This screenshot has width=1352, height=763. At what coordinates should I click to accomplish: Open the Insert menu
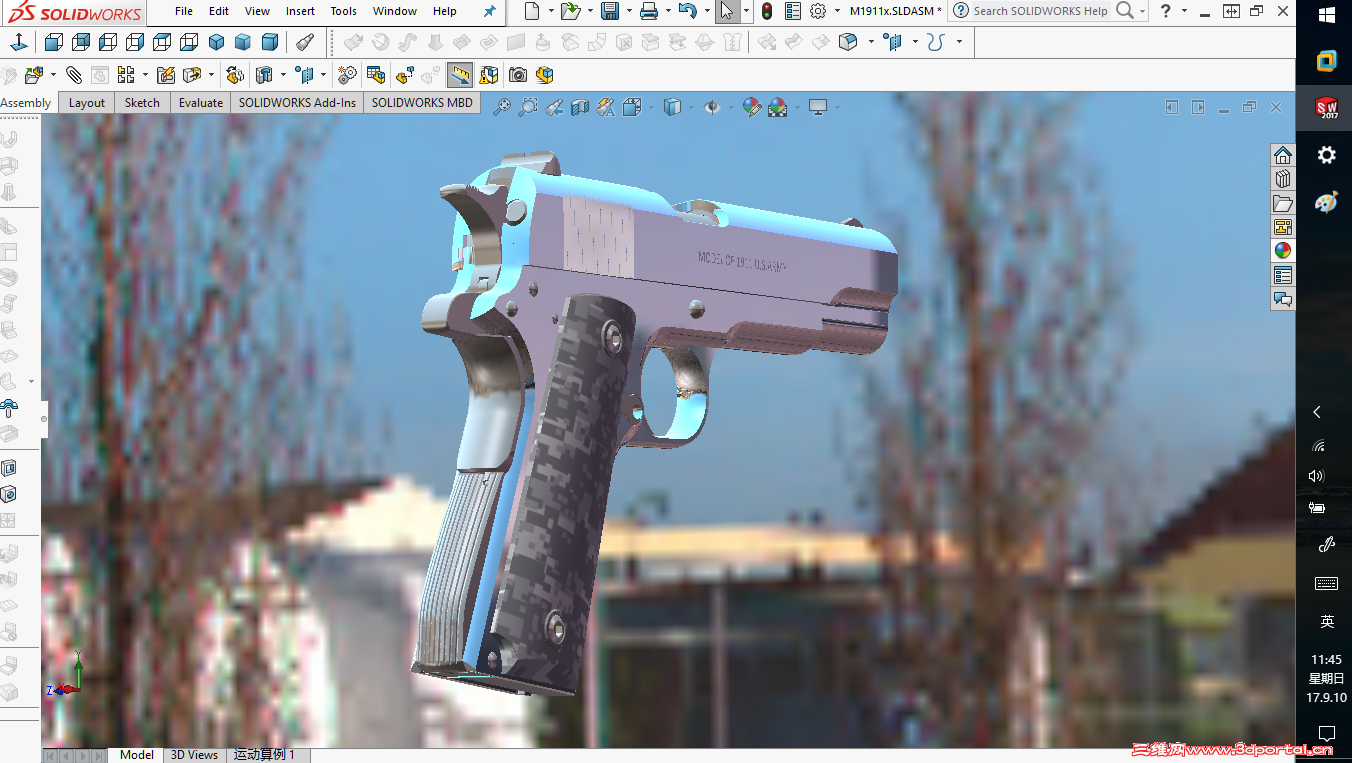300,11
